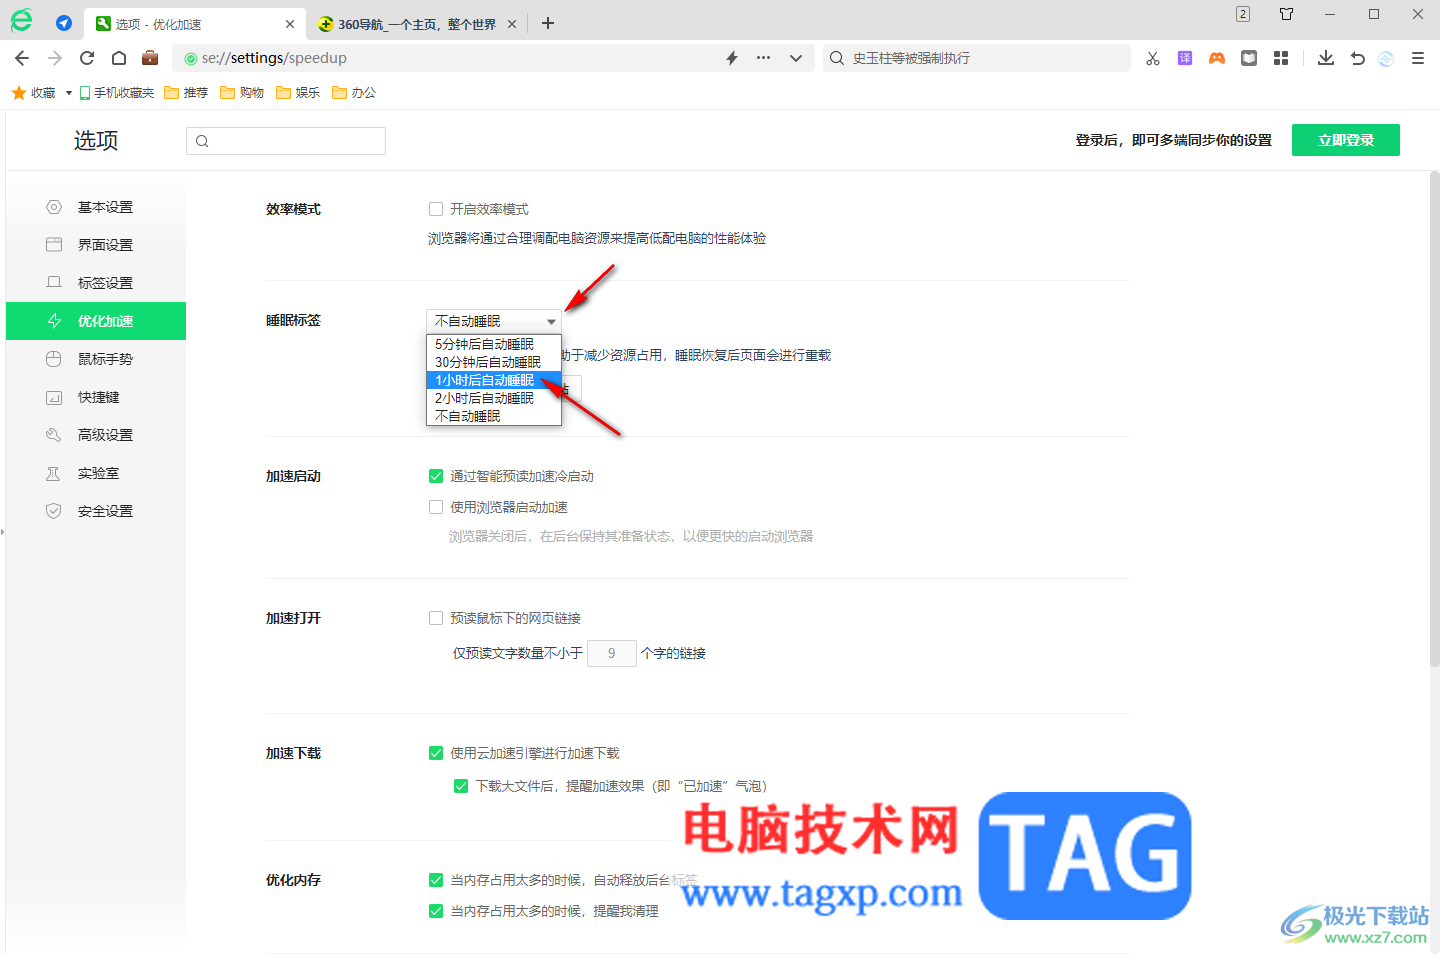The height and width of the screenshot is (954, 1440).
Task: Open the sync icon next to downloads
Action: (x=1385, y=57)
